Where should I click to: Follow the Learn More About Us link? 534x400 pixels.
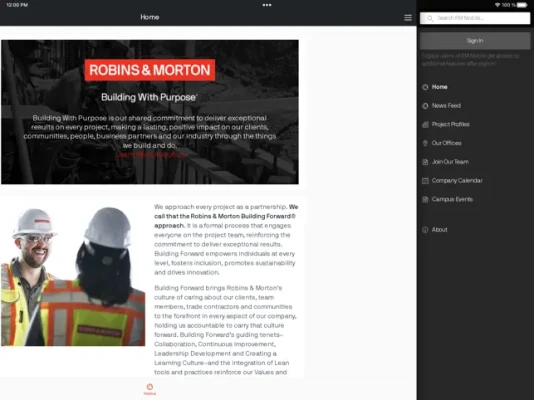pos(150,155)
